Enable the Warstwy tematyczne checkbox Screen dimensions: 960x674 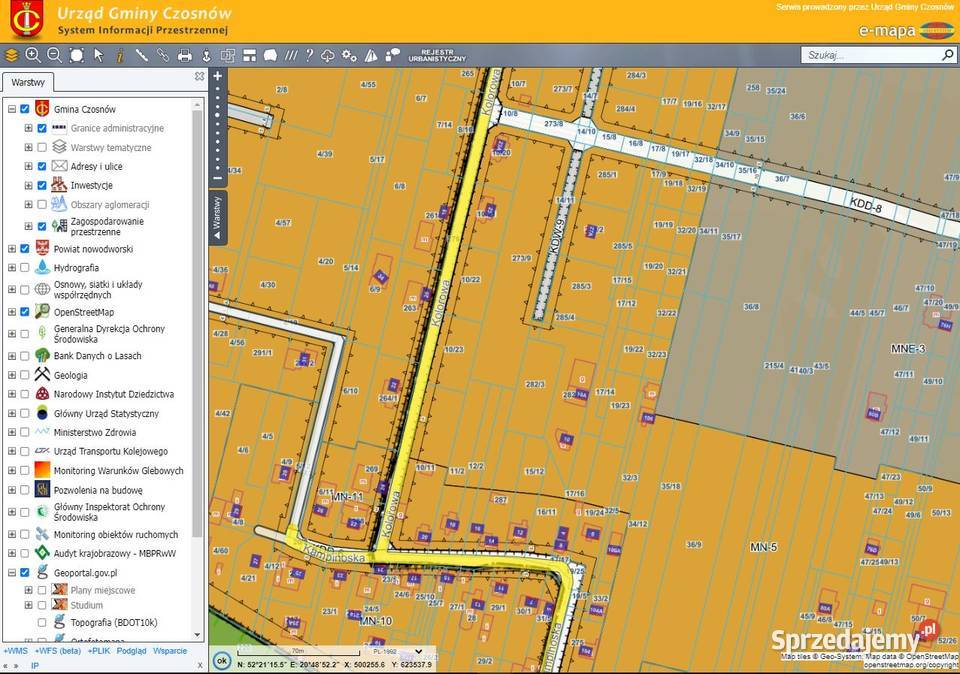click(42, 148)
